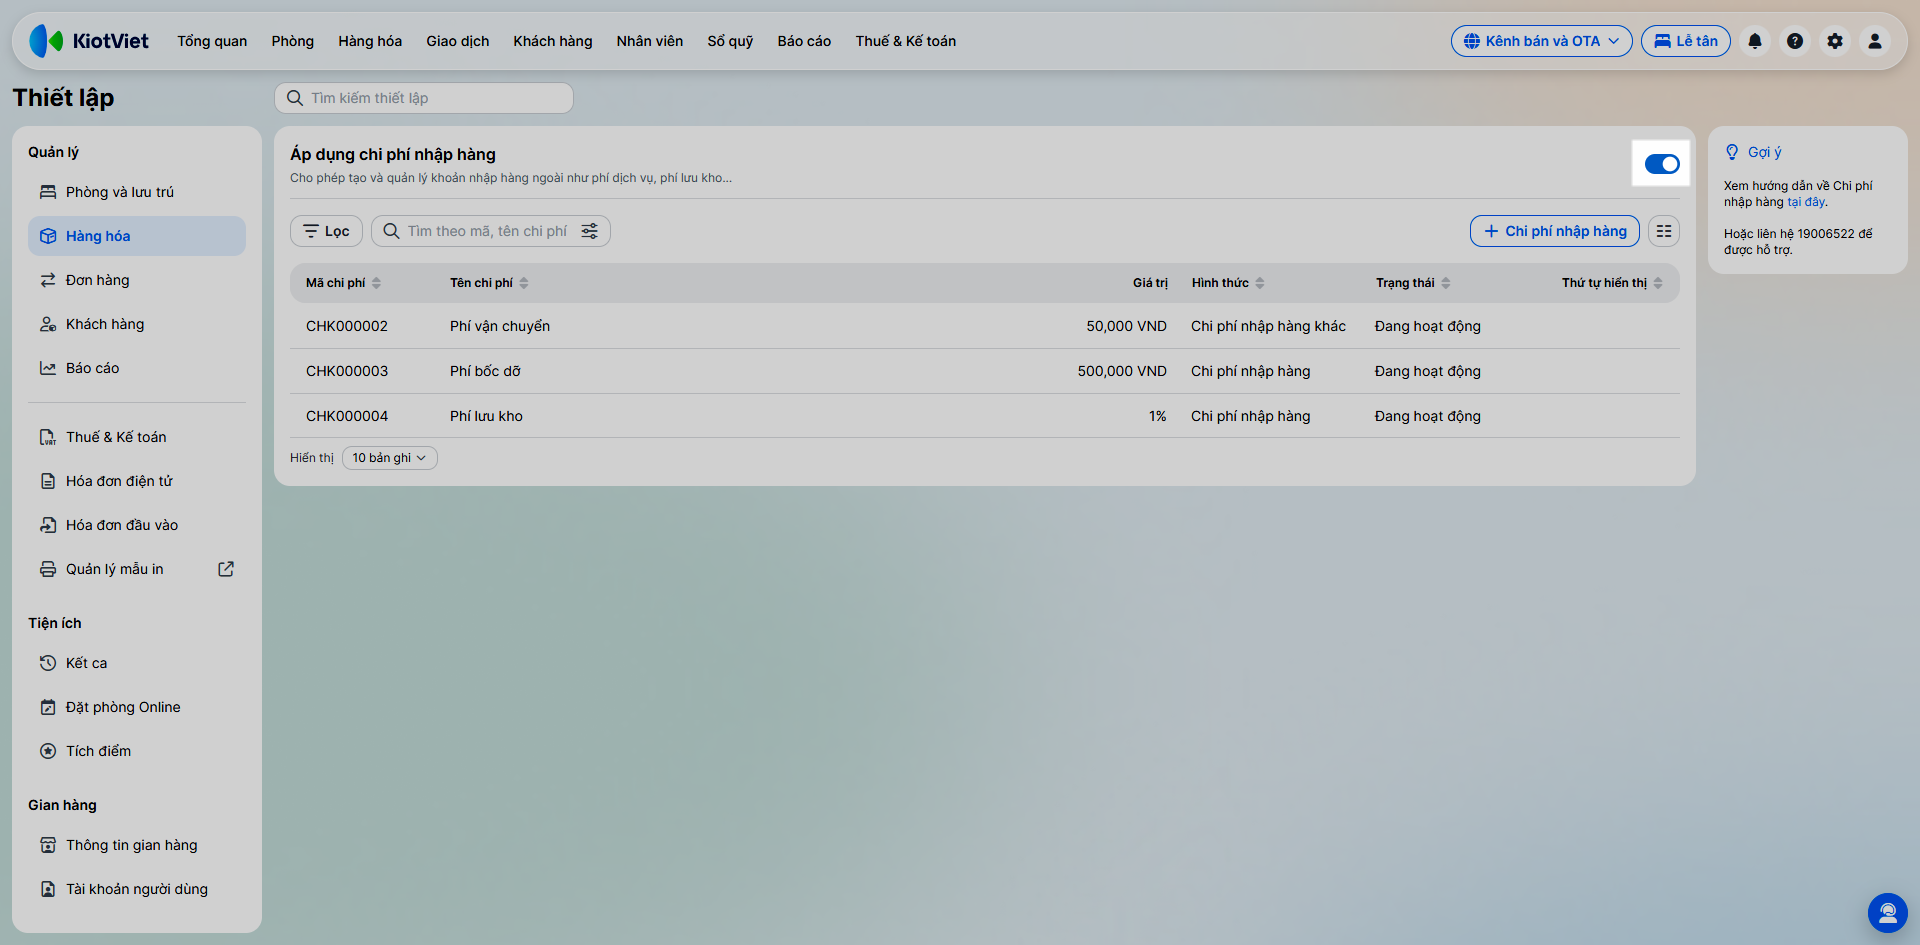Viewport: 1920px width, 945px height.
Task: Click magnifier icon in Tìm kiếm thiết lập
Action: pos(295,98)
